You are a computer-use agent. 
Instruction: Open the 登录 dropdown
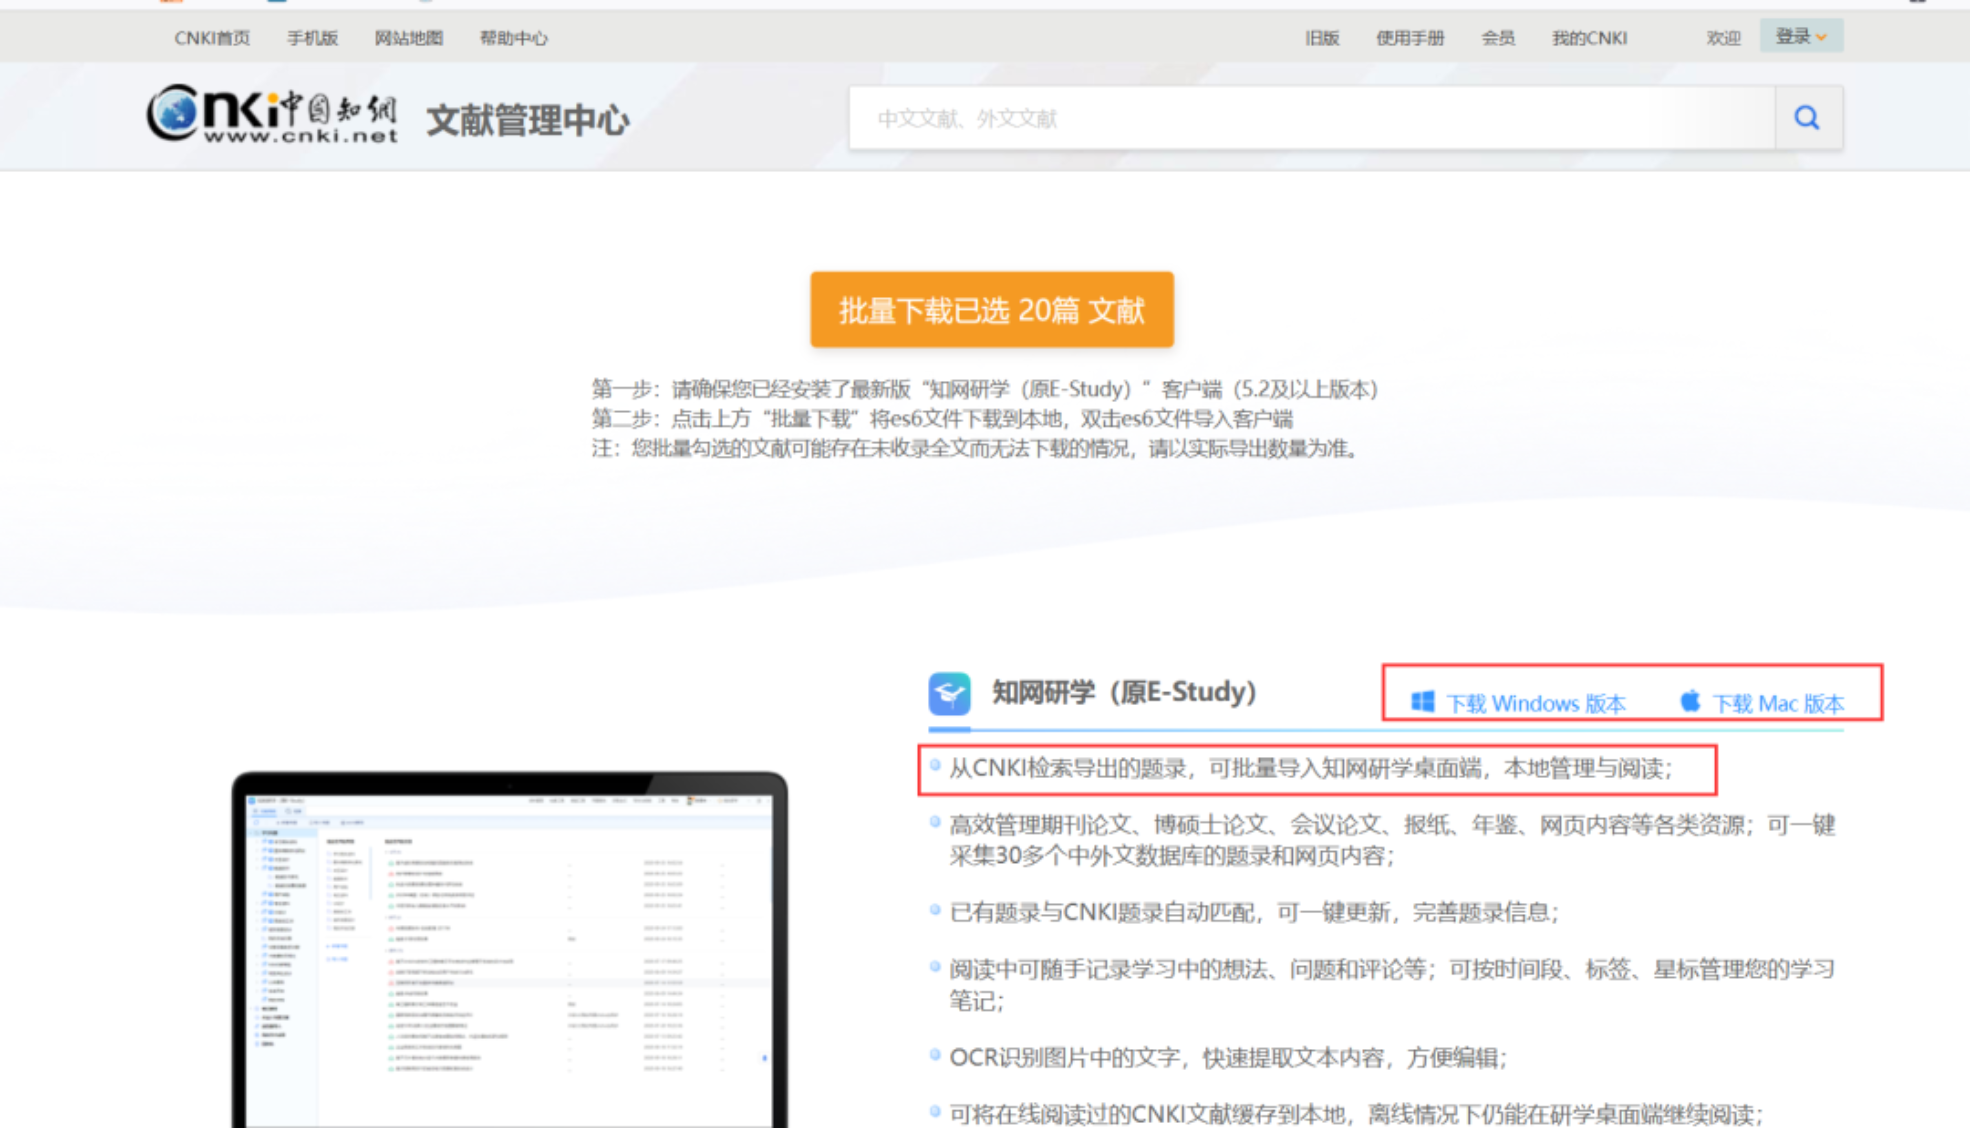(1801, 37)
